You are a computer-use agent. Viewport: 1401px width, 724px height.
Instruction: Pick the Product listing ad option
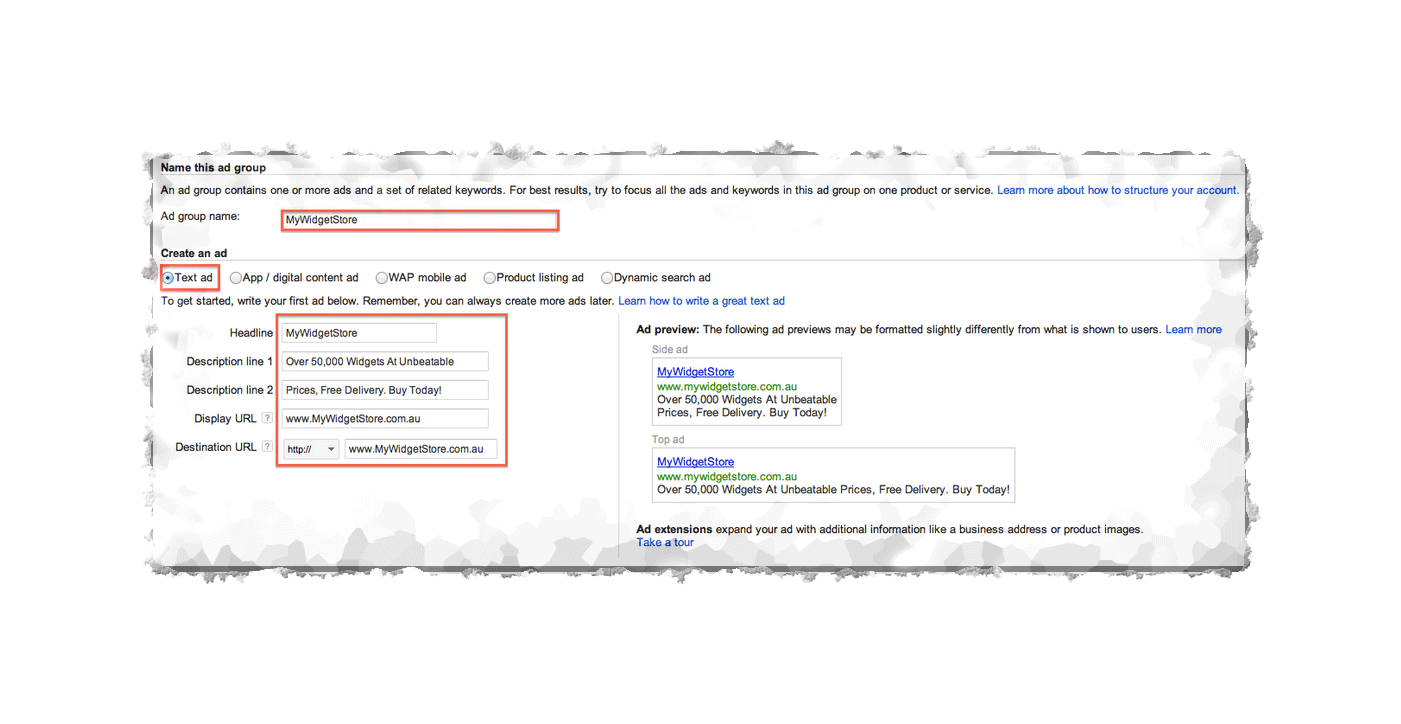490,278
